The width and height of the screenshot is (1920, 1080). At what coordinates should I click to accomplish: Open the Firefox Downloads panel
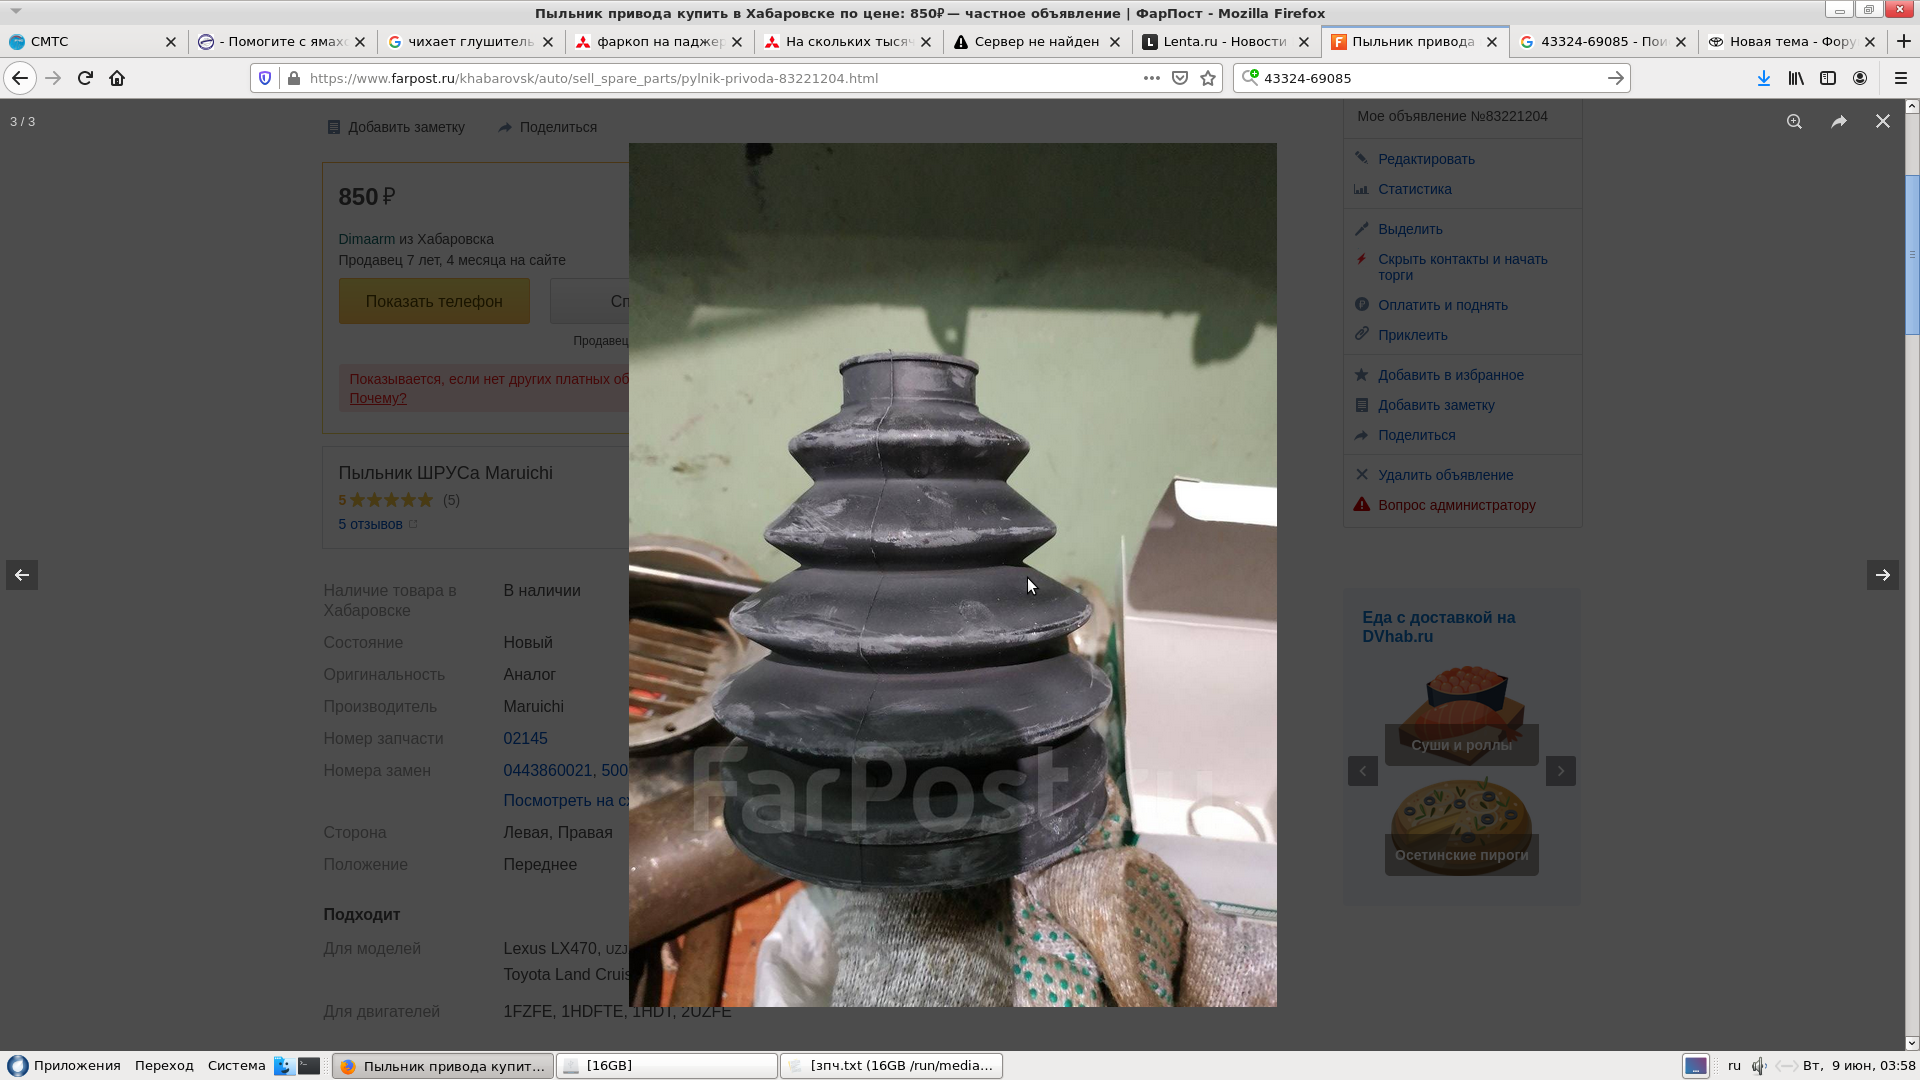[1764, 78]
